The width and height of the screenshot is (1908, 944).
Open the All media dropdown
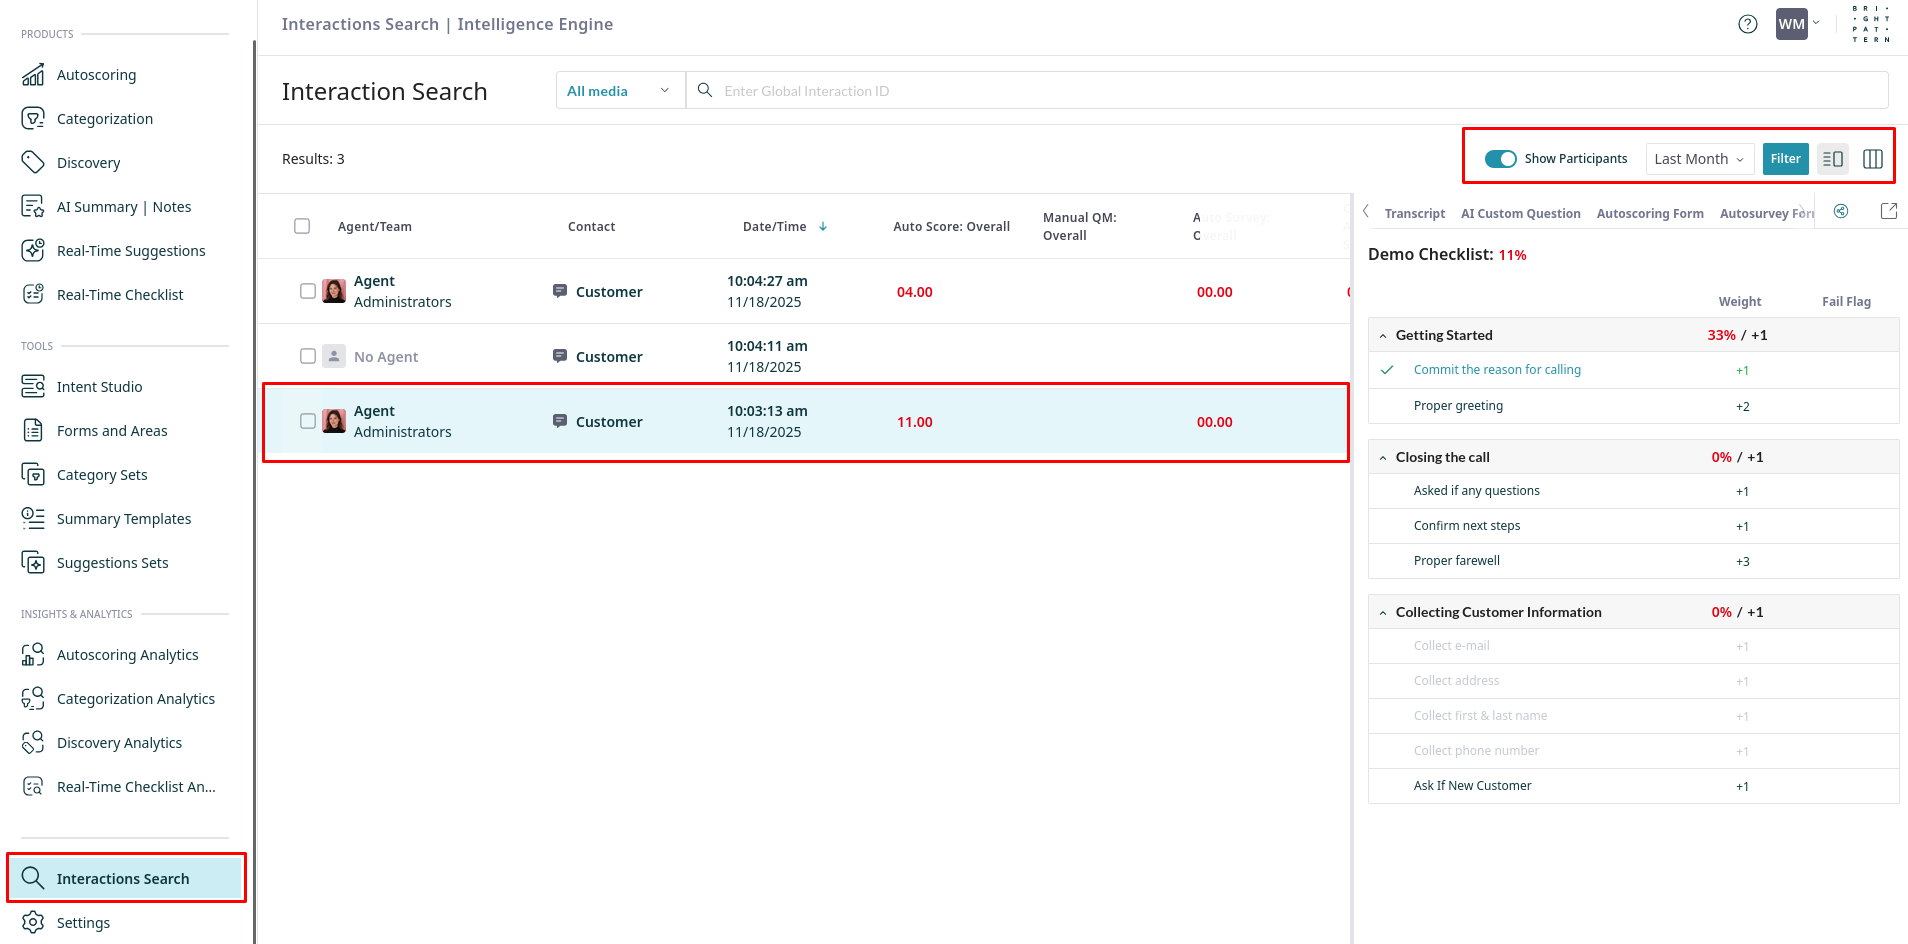pyautogui.click(x=618, y=91)
